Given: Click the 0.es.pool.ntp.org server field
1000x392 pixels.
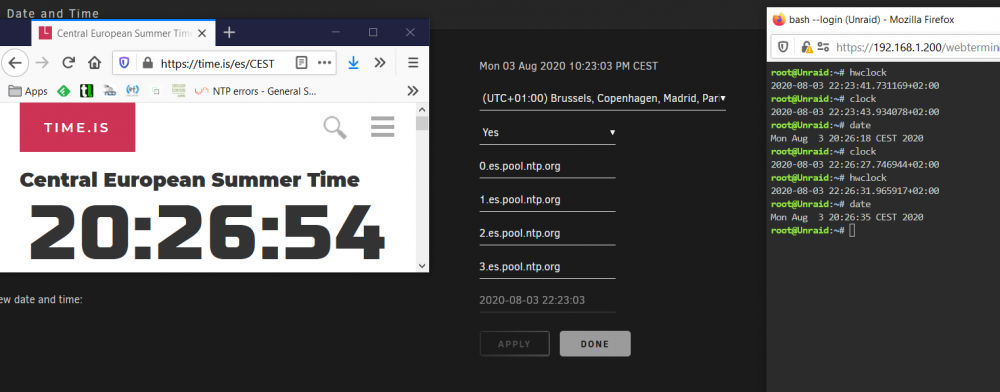Looking at the screenshot, I should click(x=548, y=166).
